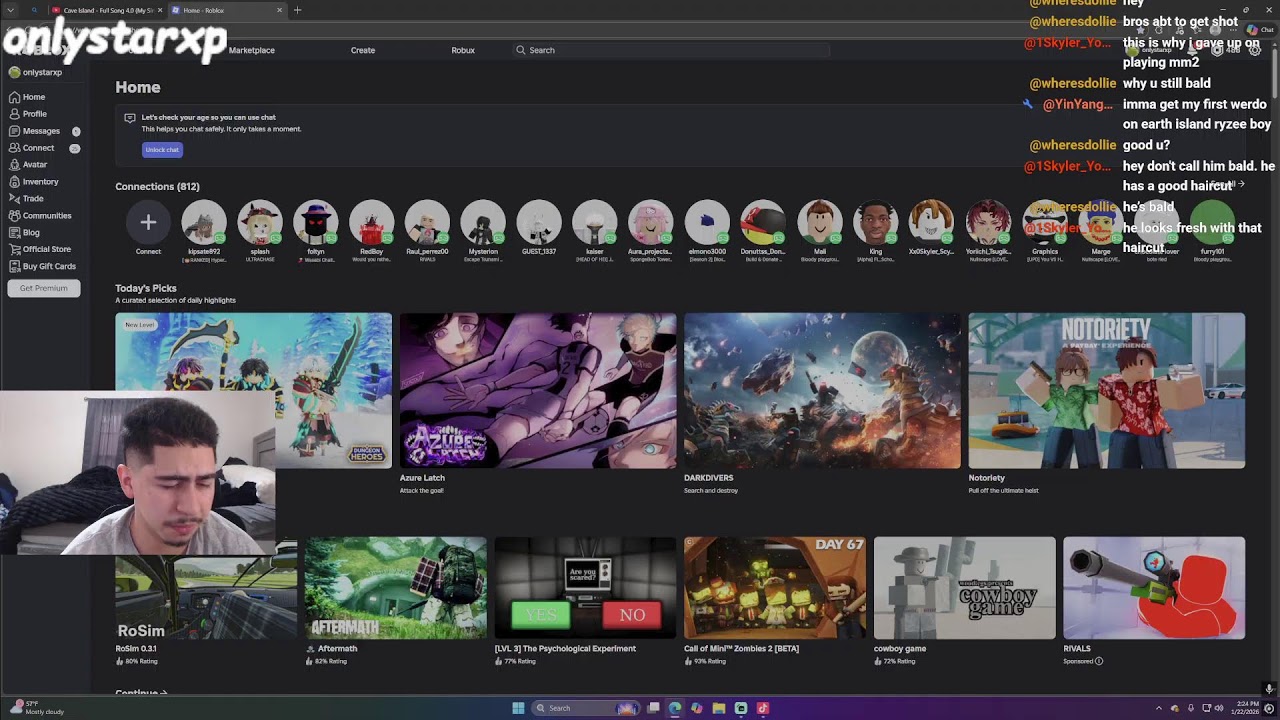Image resolution: width=1280 pixels, height=720 pixels.
Task: Open File Explorer from the taskbar
Action: 718,708
